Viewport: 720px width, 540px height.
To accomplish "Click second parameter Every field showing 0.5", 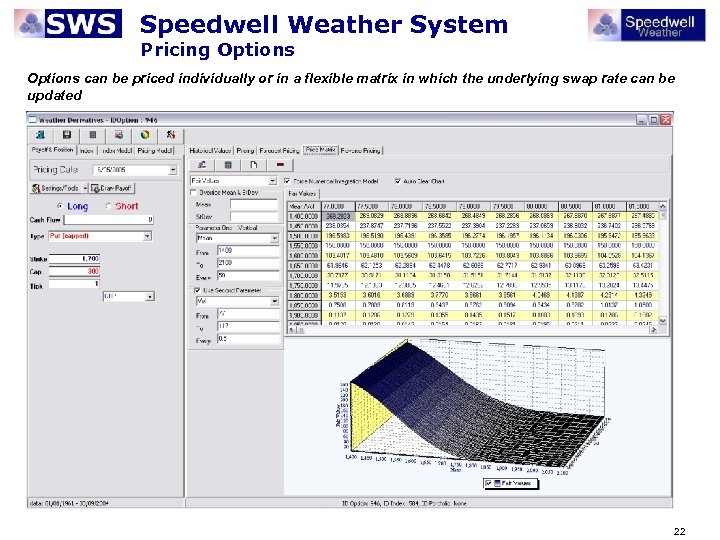I will tap(248, 339).
